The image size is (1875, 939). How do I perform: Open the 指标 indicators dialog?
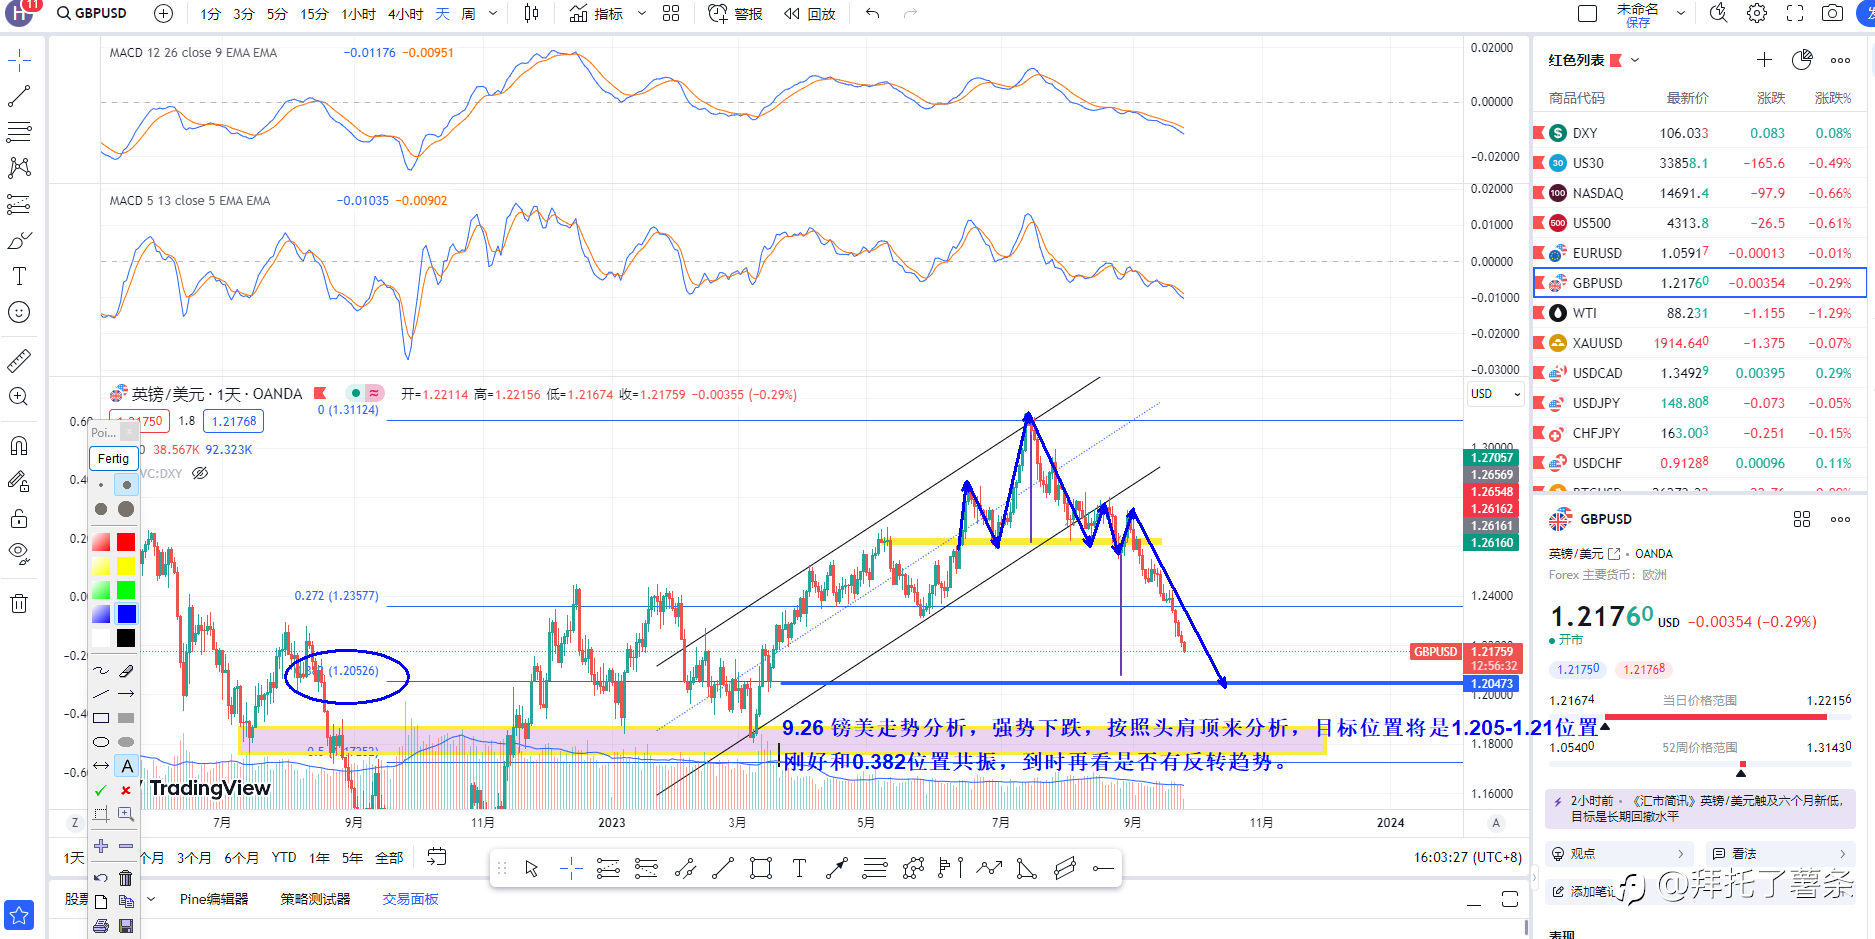pyautogui.click(x=596, y=14)
